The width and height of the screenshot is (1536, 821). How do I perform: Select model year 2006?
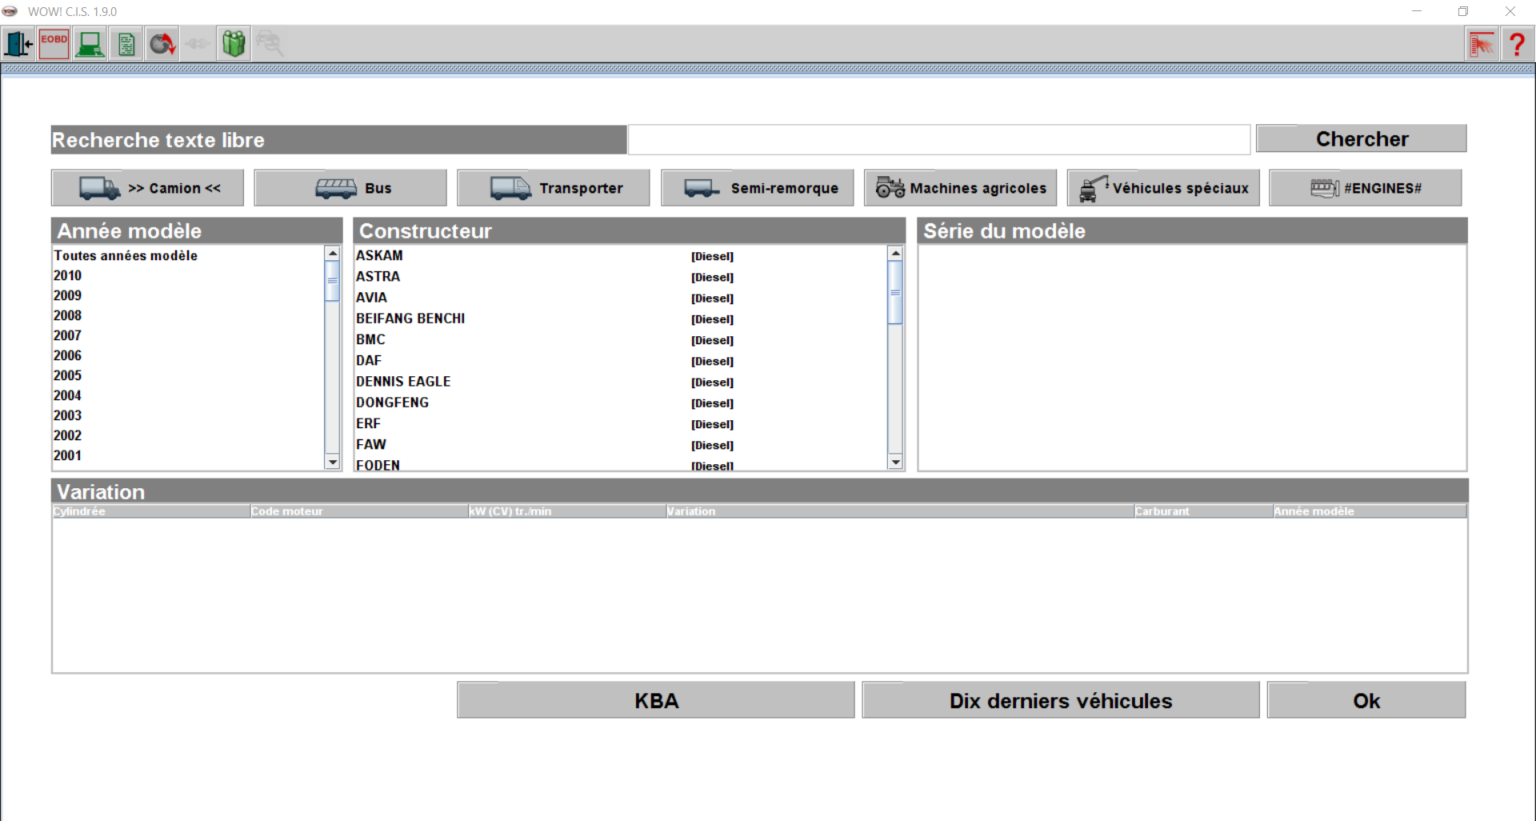click(188, 356)
